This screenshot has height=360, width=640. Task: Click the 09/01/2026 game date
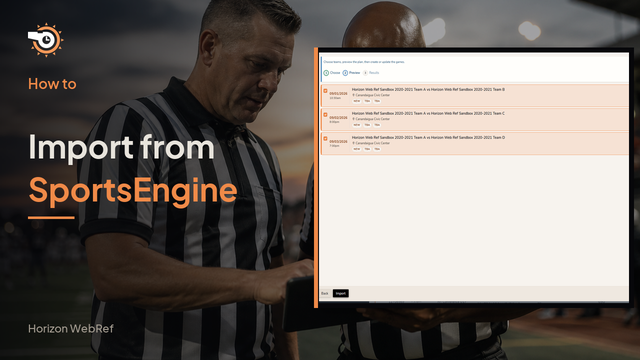tap(338, 93)
